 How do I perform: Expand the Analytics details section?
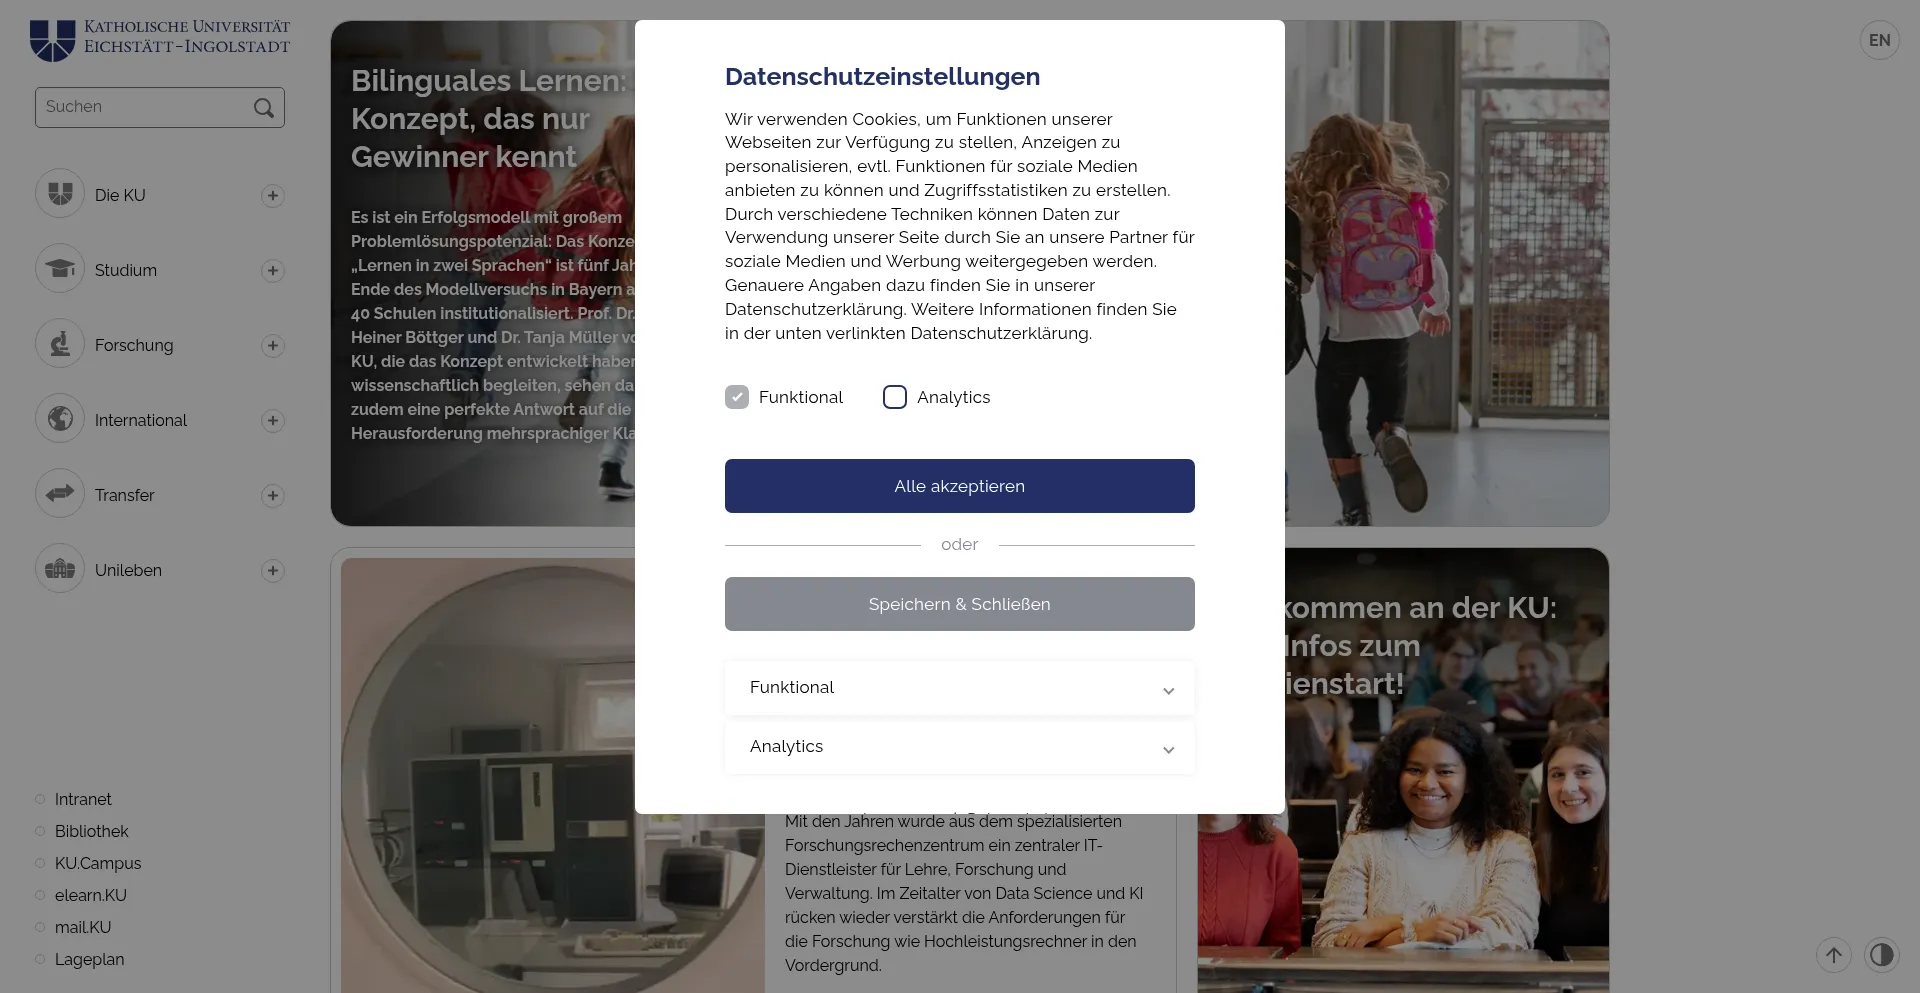coord(960,747)
